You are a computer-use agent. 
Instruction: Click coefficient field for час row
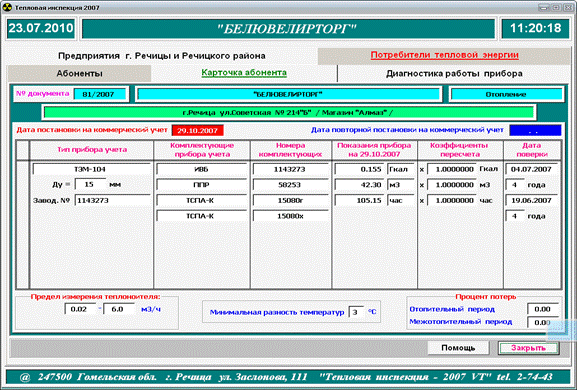coord(452,201)
